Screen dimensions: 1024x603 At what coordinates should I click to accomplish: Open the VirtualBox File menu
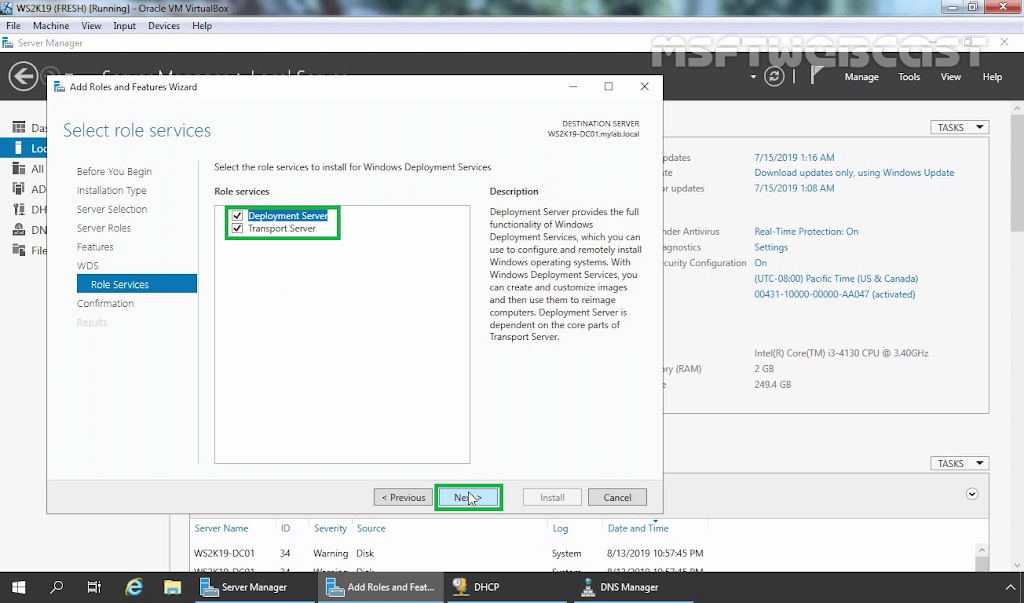click(x=13, y=25)
